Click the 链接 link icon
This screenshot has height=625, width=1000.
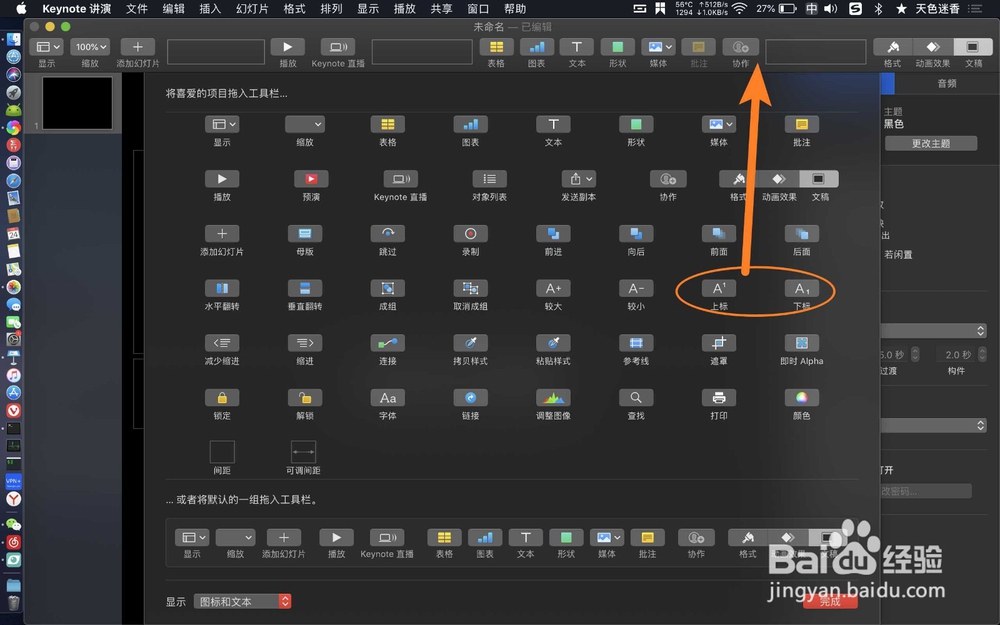tap(471, 398)
